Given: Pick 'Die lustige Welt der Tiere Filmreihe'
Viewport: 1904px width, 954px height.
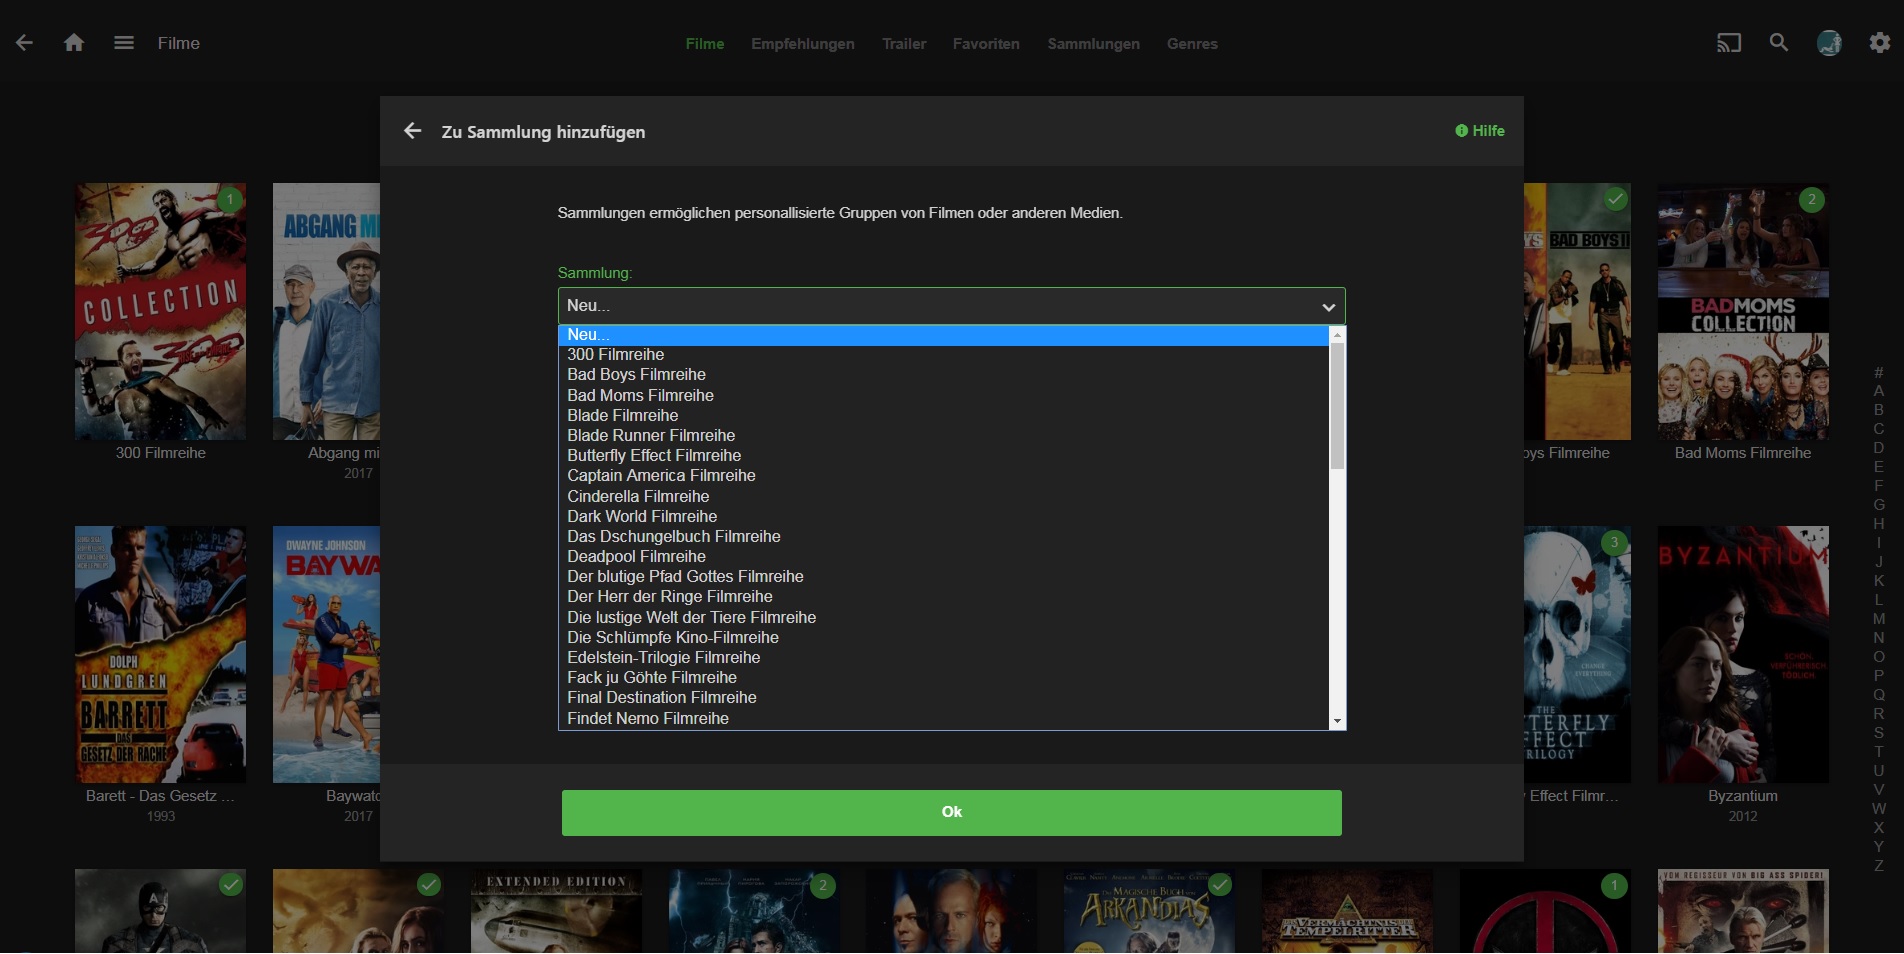Looking at the screenshot, I should [943, 618].
